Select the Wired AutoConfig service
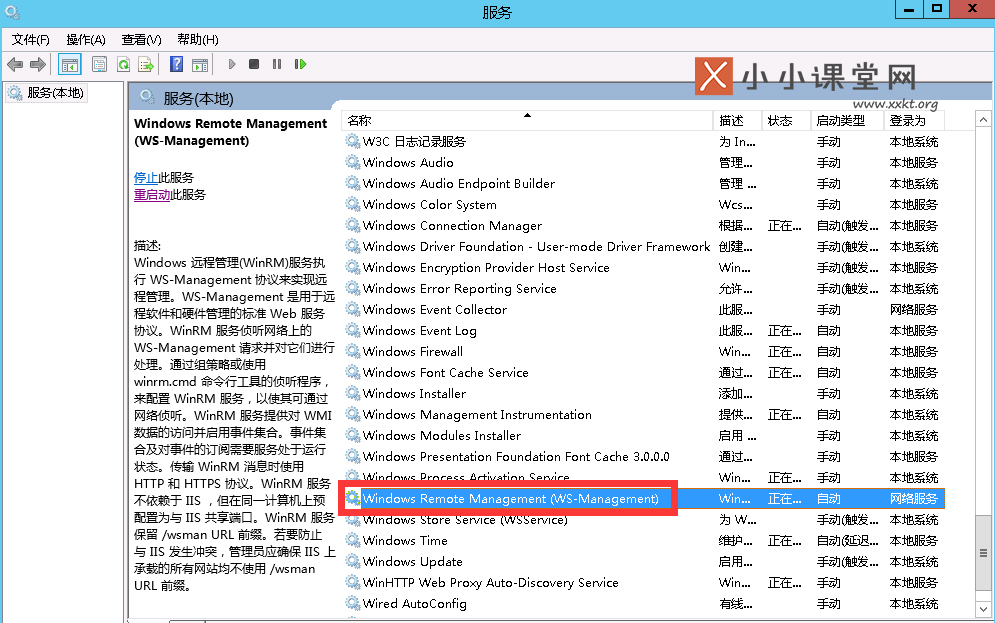 (x=643, y=603)
